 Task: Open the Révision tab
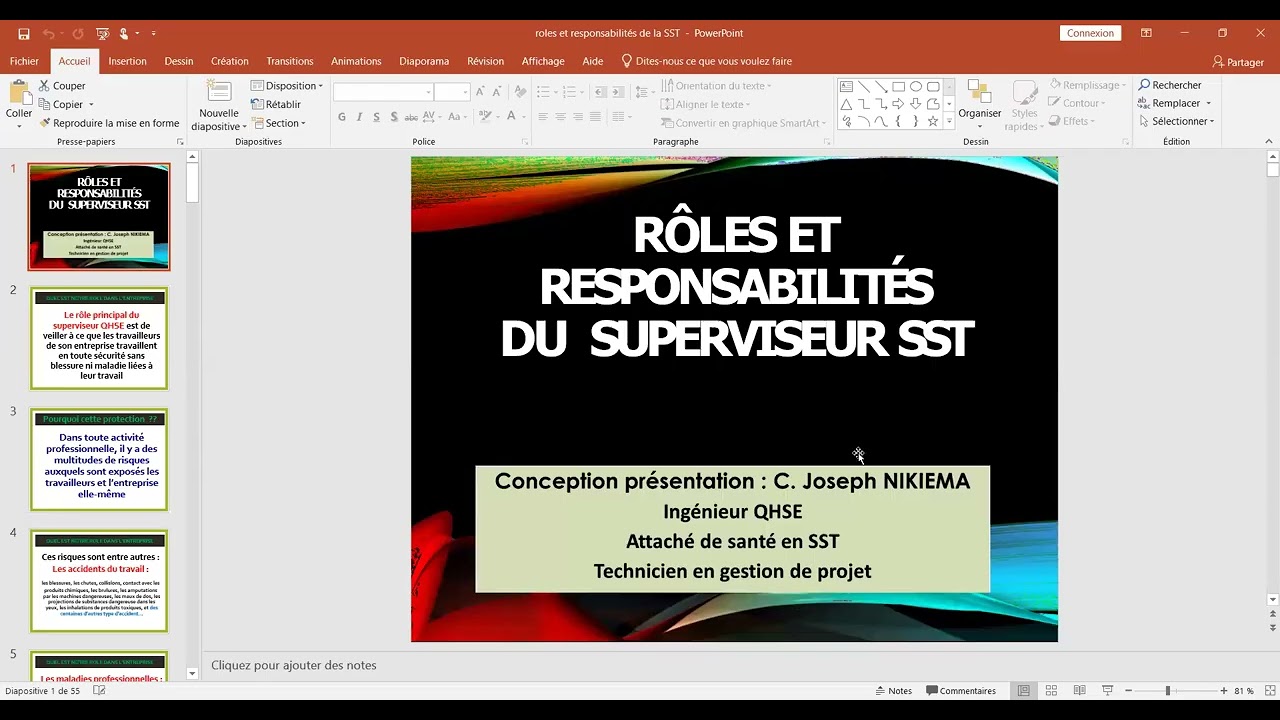pyautogui.click(x=485, y=61)
